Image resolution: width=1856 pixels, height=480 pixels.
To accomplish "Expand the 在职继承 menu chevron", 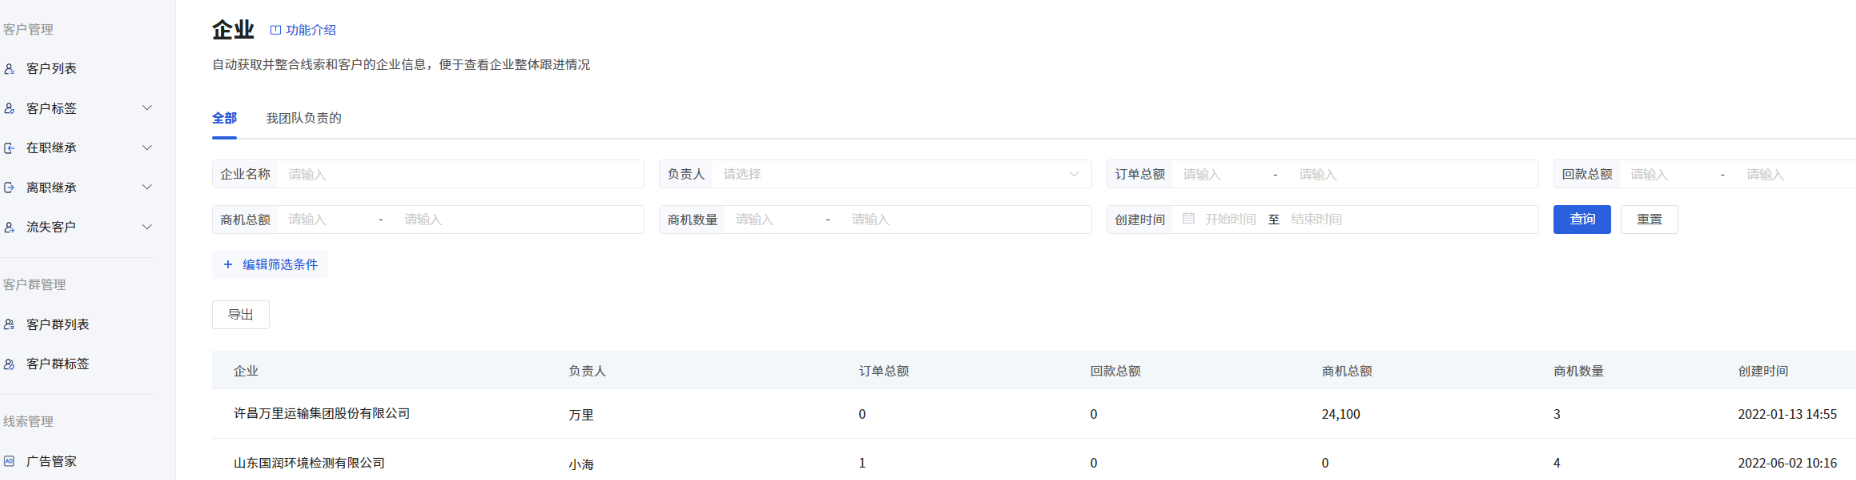I will pos(147,148).
